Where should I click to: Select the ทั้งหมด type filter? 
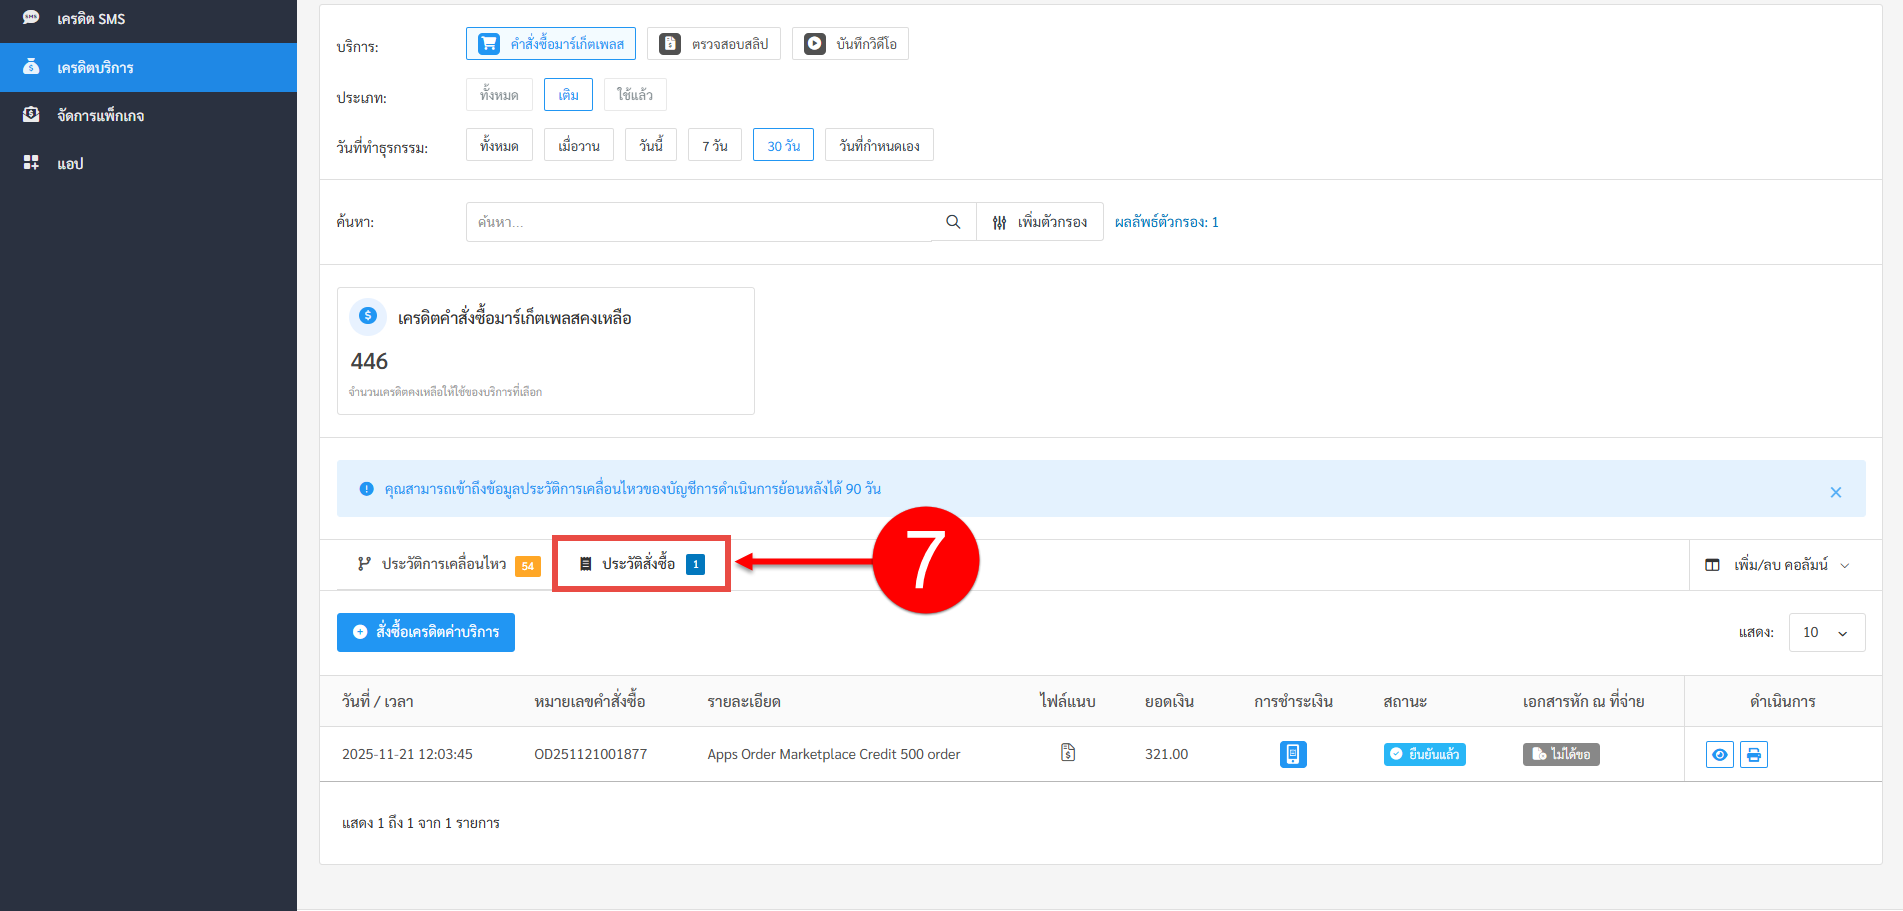499,95
